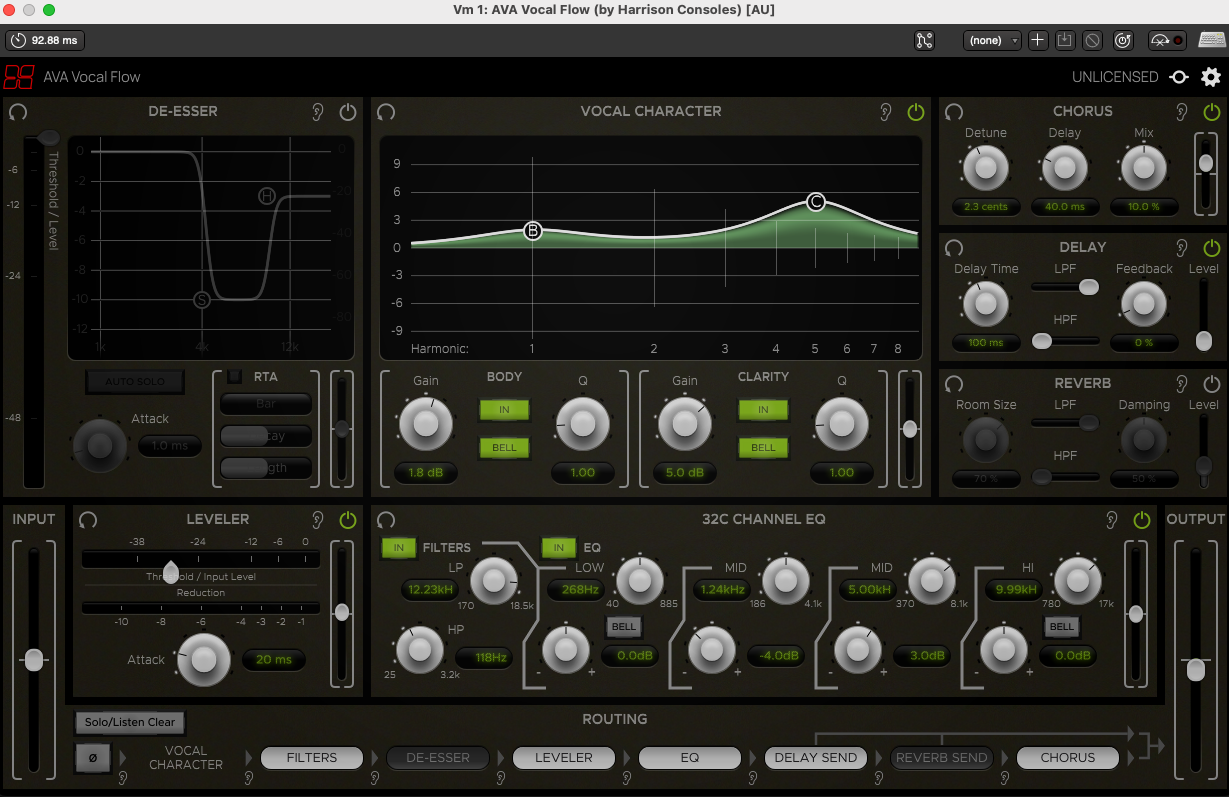The image size is (1229, 797).
Task: Open the plugin routing pin connections icon
Action: click(x=924, y=40)
